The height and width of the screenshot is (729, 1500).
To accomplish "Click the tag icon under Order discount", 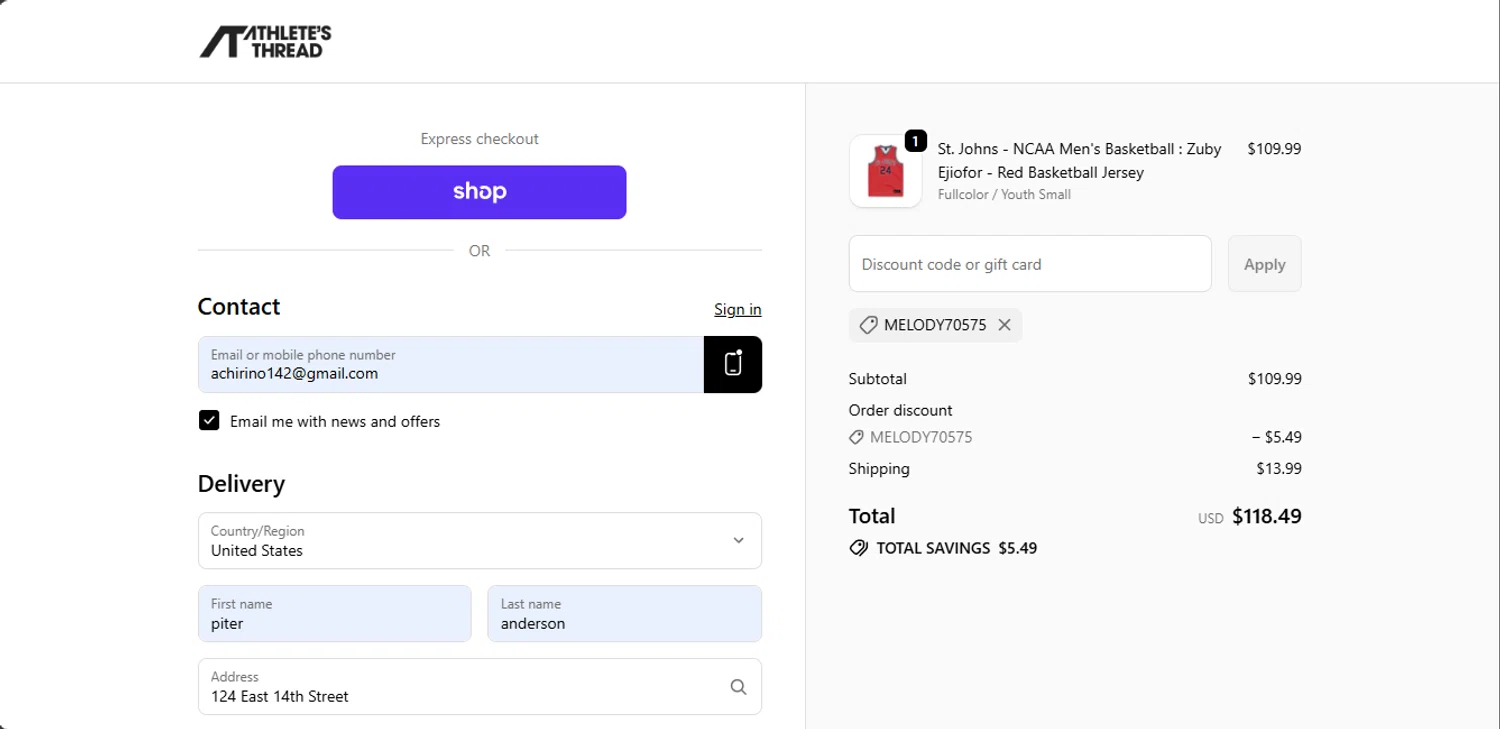I will click(x=856, y=437).
